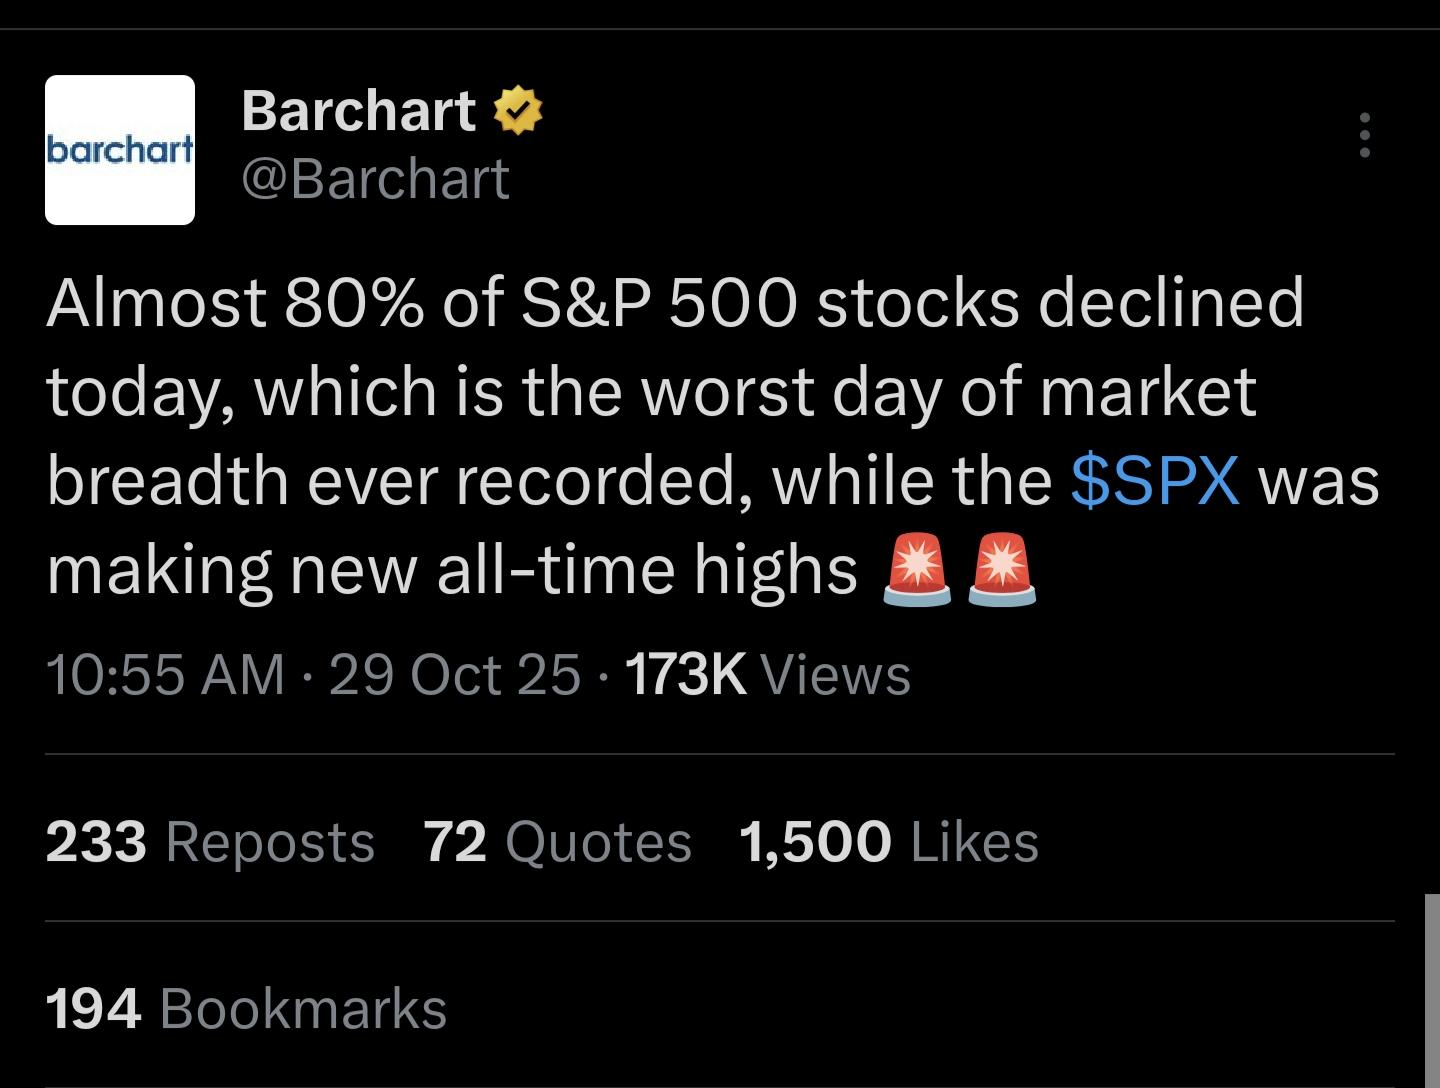Click the first red siren emoji
1440x1088 pixels.
coord(916,570)
